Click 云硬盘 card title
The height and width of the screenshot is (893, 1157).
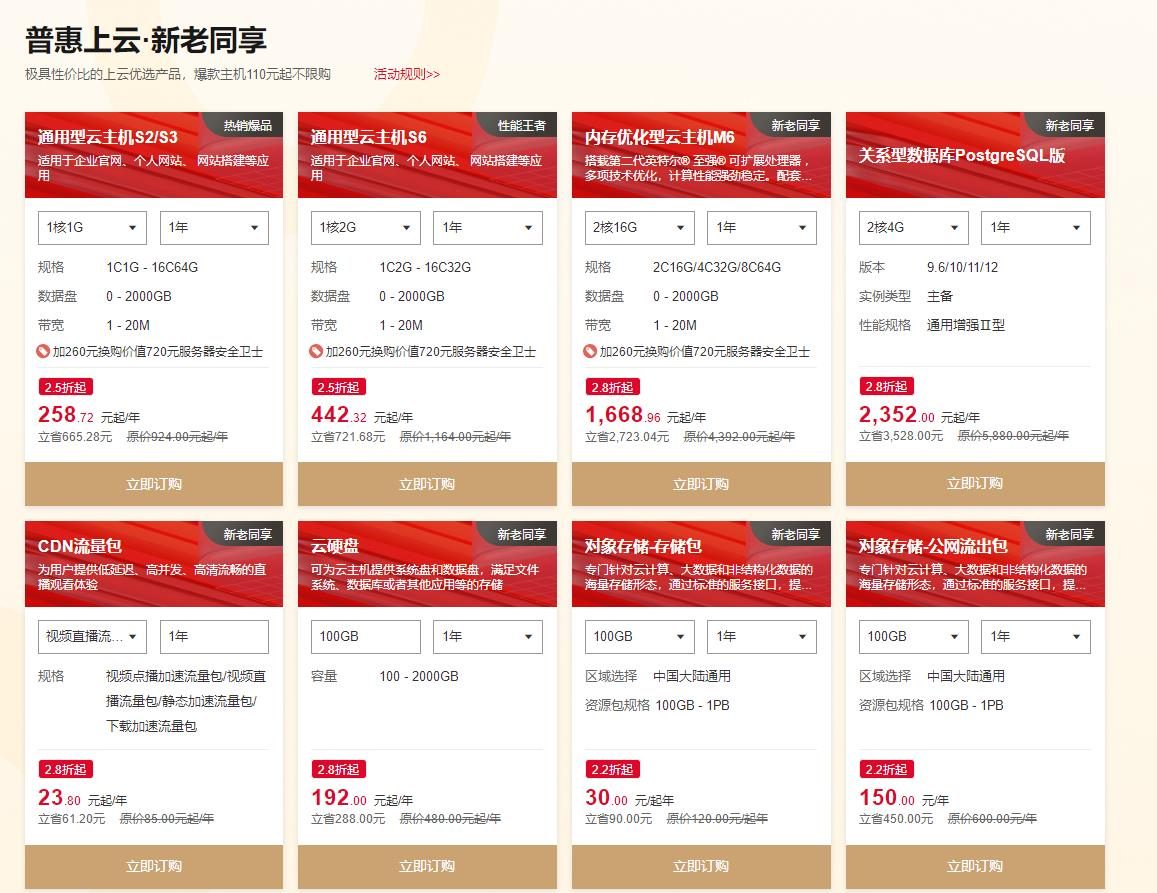coord(335,546)
